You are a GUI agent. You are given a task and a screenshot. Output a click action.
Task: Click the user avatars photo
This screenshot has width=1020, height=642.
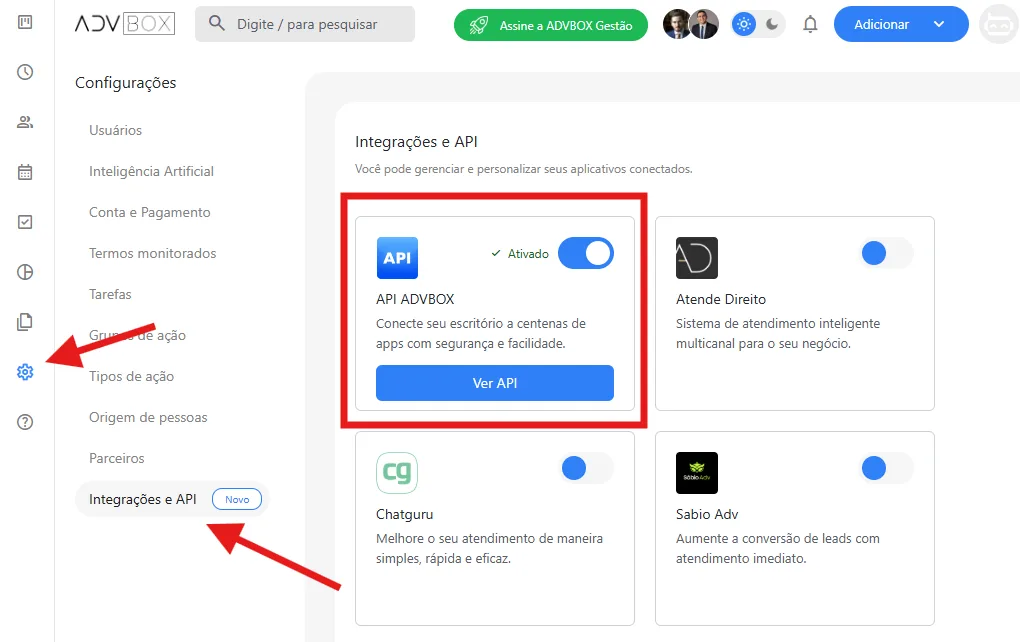691,25
